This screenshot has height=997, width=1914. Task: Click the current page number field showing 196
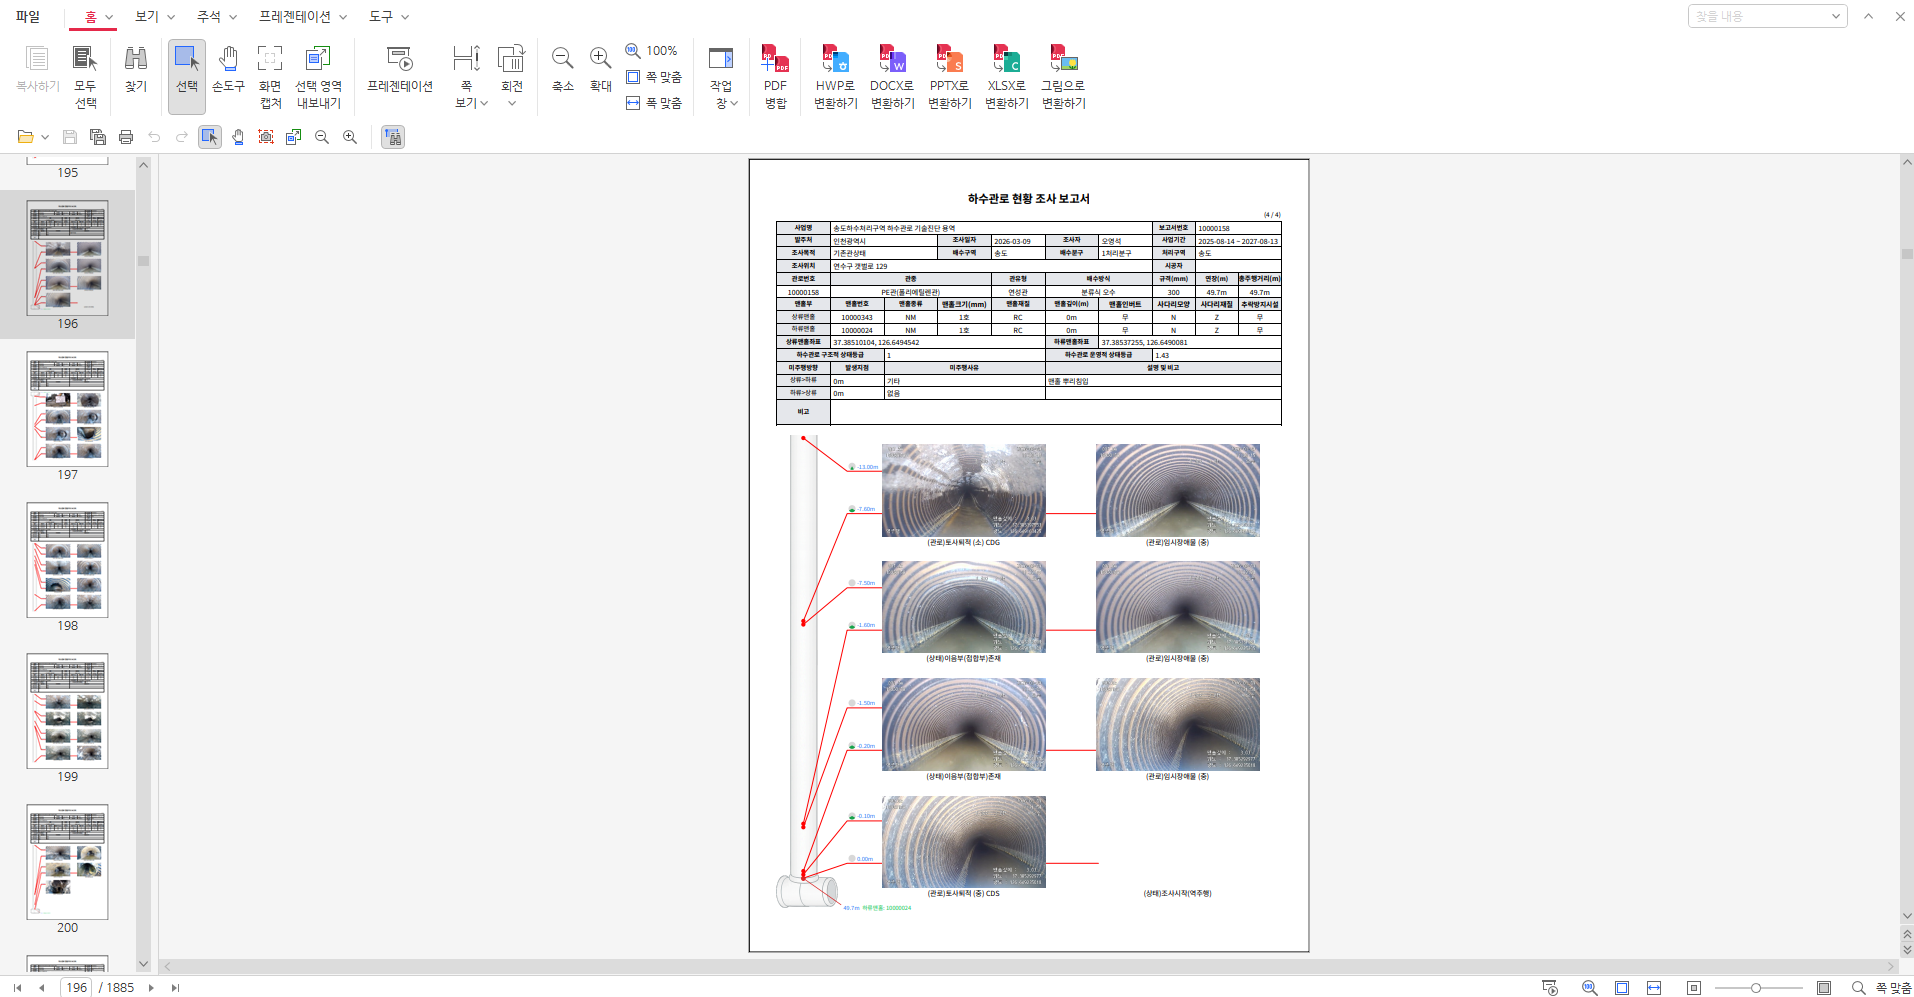coord(76,988)
